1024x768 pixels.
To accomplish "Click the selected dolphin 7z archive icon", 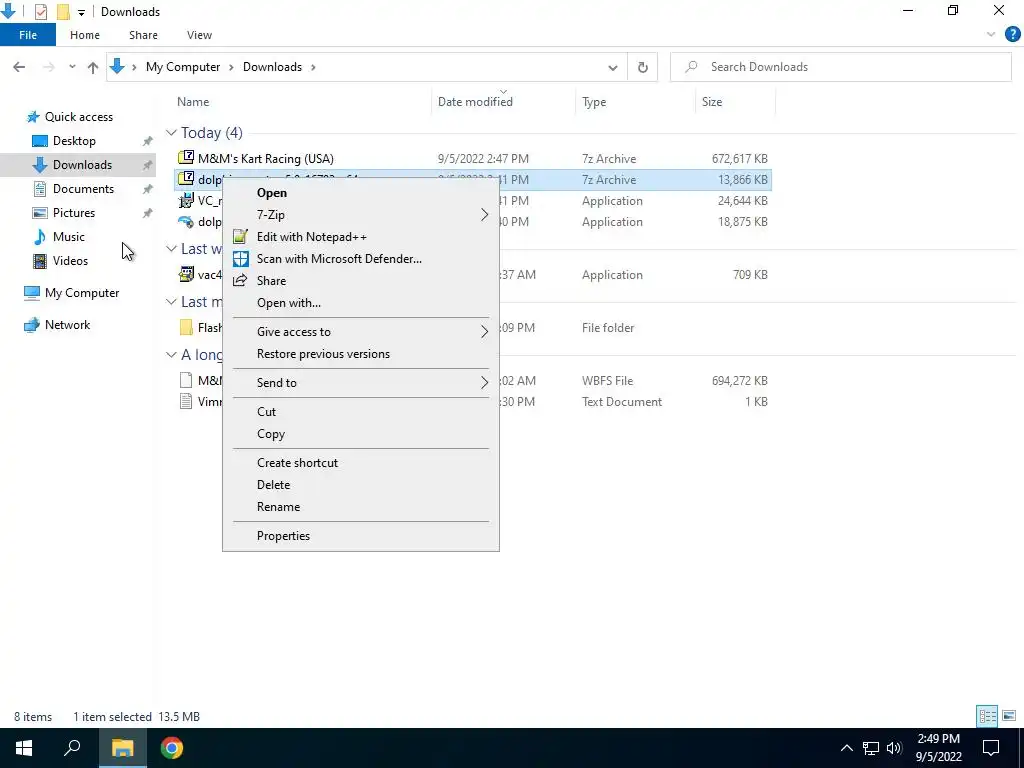I will 186,178.
